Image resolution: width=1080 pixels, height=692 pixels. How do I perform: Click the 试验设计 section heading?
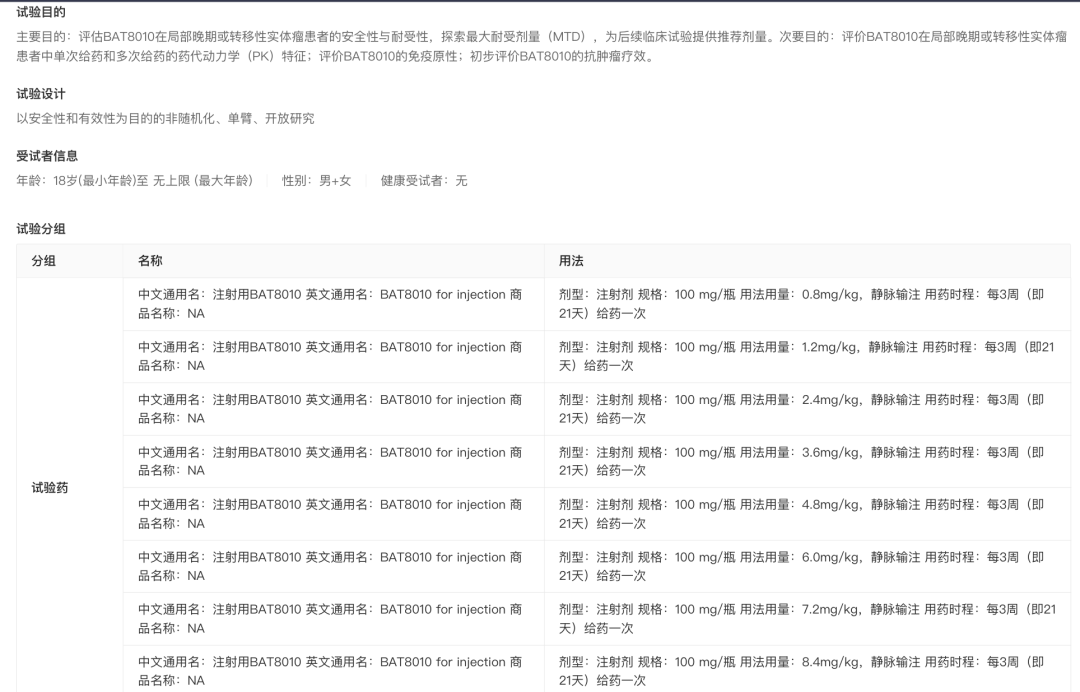[41, 94]
